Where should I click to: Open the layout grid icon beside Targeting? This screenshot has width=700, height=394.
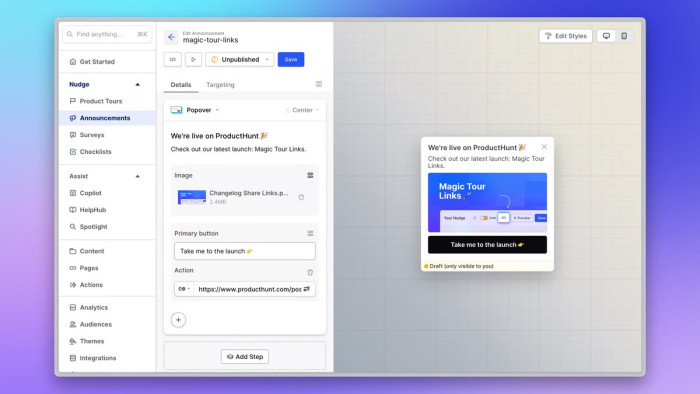click(319, 84)
